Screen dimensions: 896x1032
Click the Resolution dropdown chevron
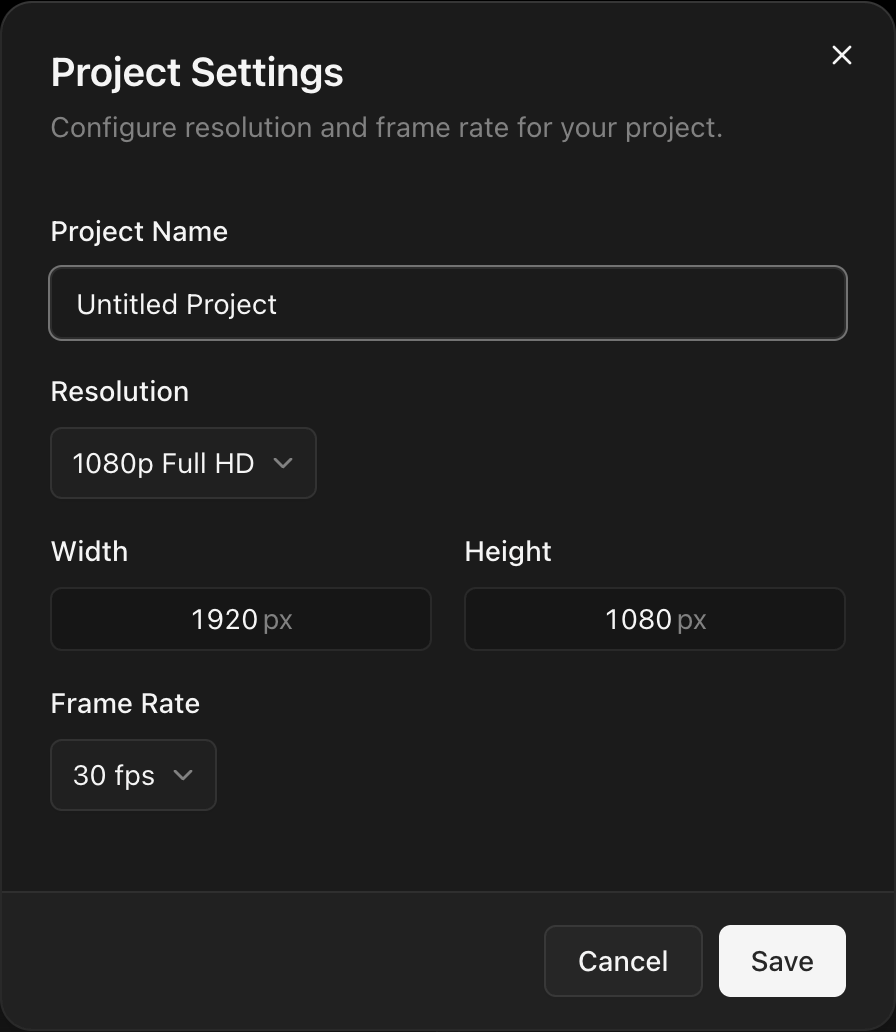click(283, 463)
